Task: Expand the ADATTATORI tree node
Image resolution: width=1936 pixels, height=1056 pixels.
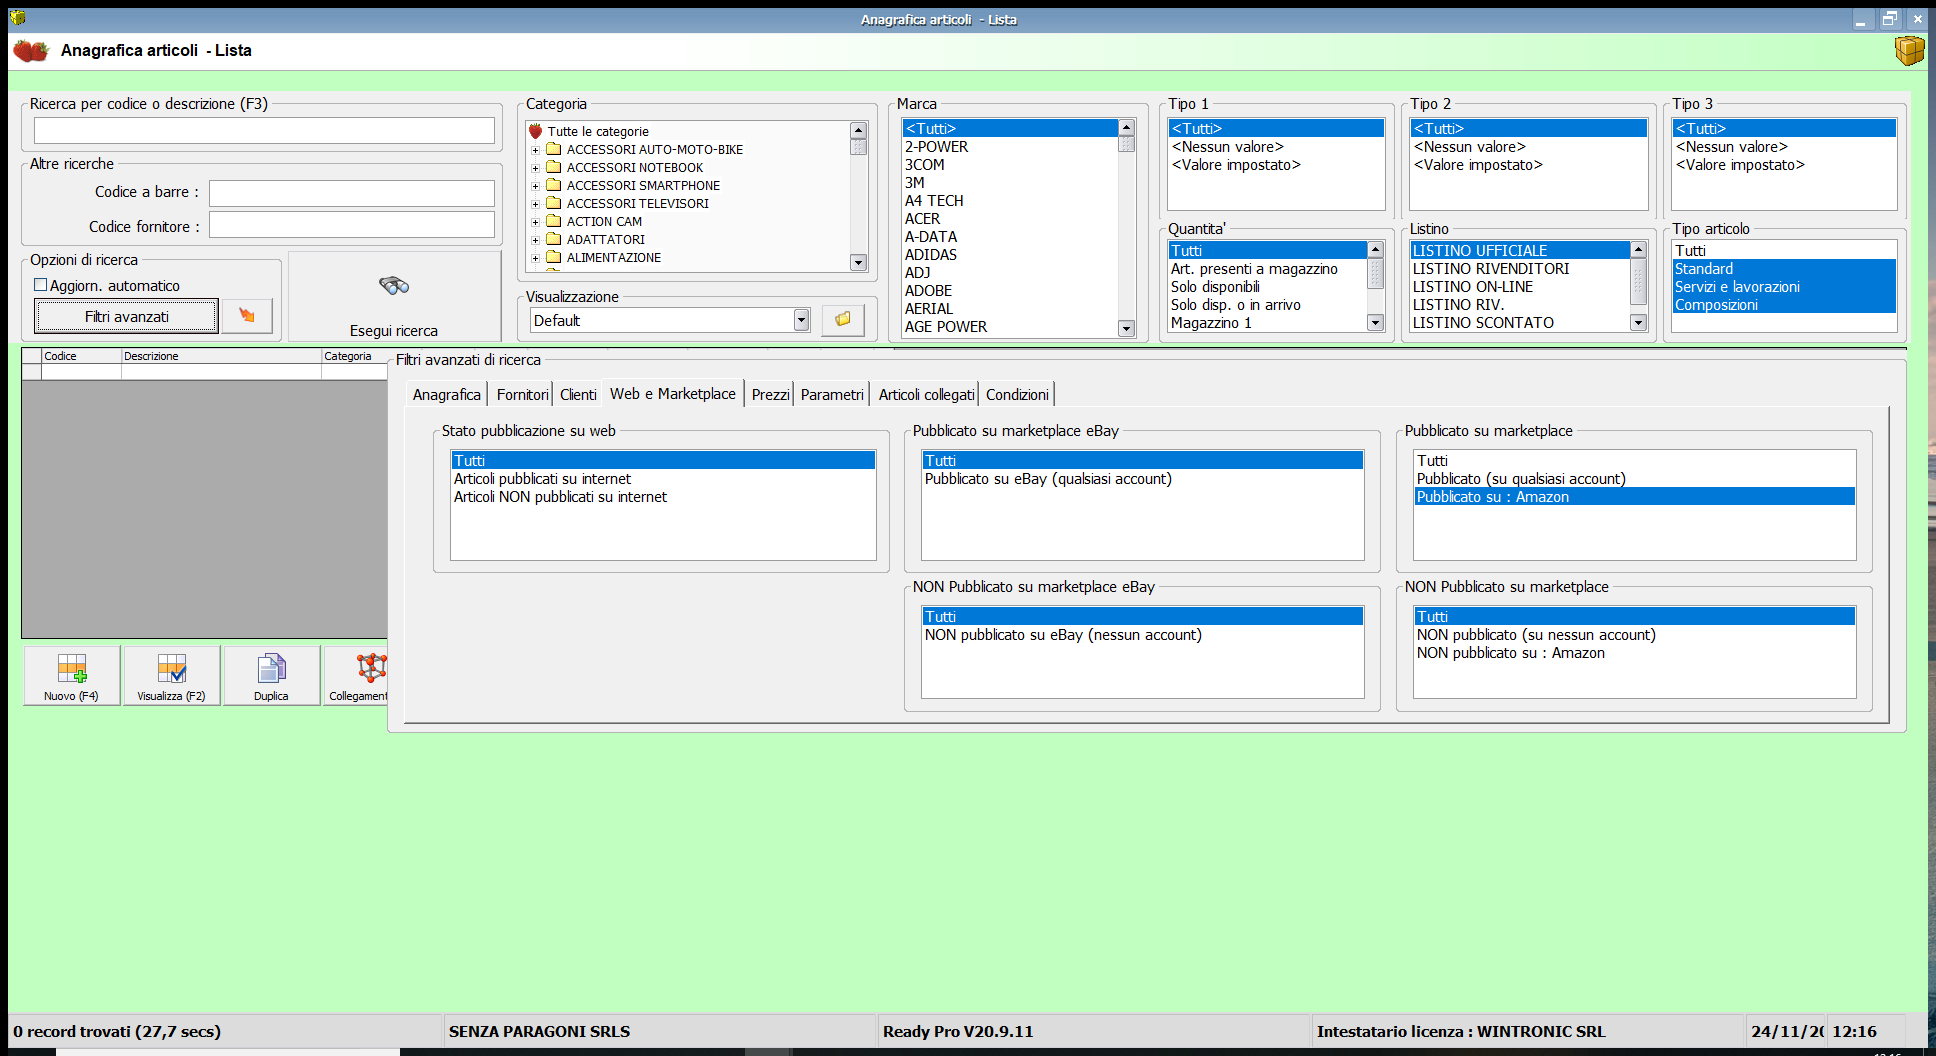Action: [x=535, y=240]
